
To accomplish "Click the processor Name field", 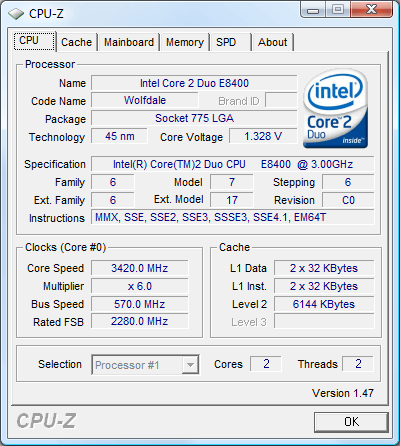I will pos(194,83).
